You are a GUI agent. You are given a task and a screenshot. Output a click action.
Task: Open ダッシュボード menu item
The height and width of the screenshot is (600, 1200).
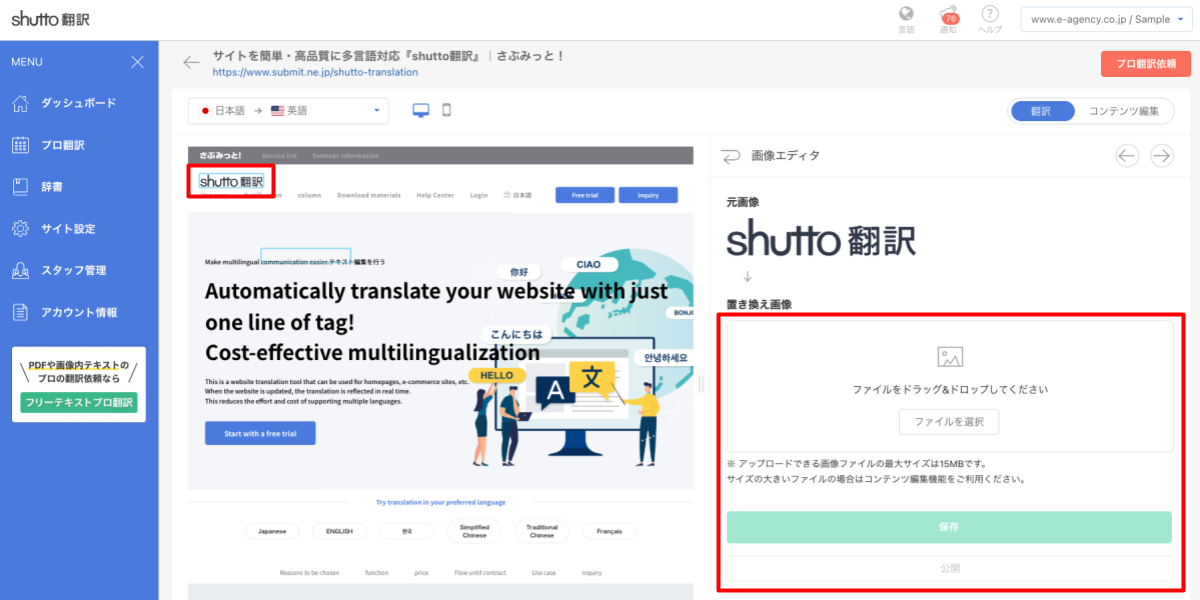tap(79, 103)
